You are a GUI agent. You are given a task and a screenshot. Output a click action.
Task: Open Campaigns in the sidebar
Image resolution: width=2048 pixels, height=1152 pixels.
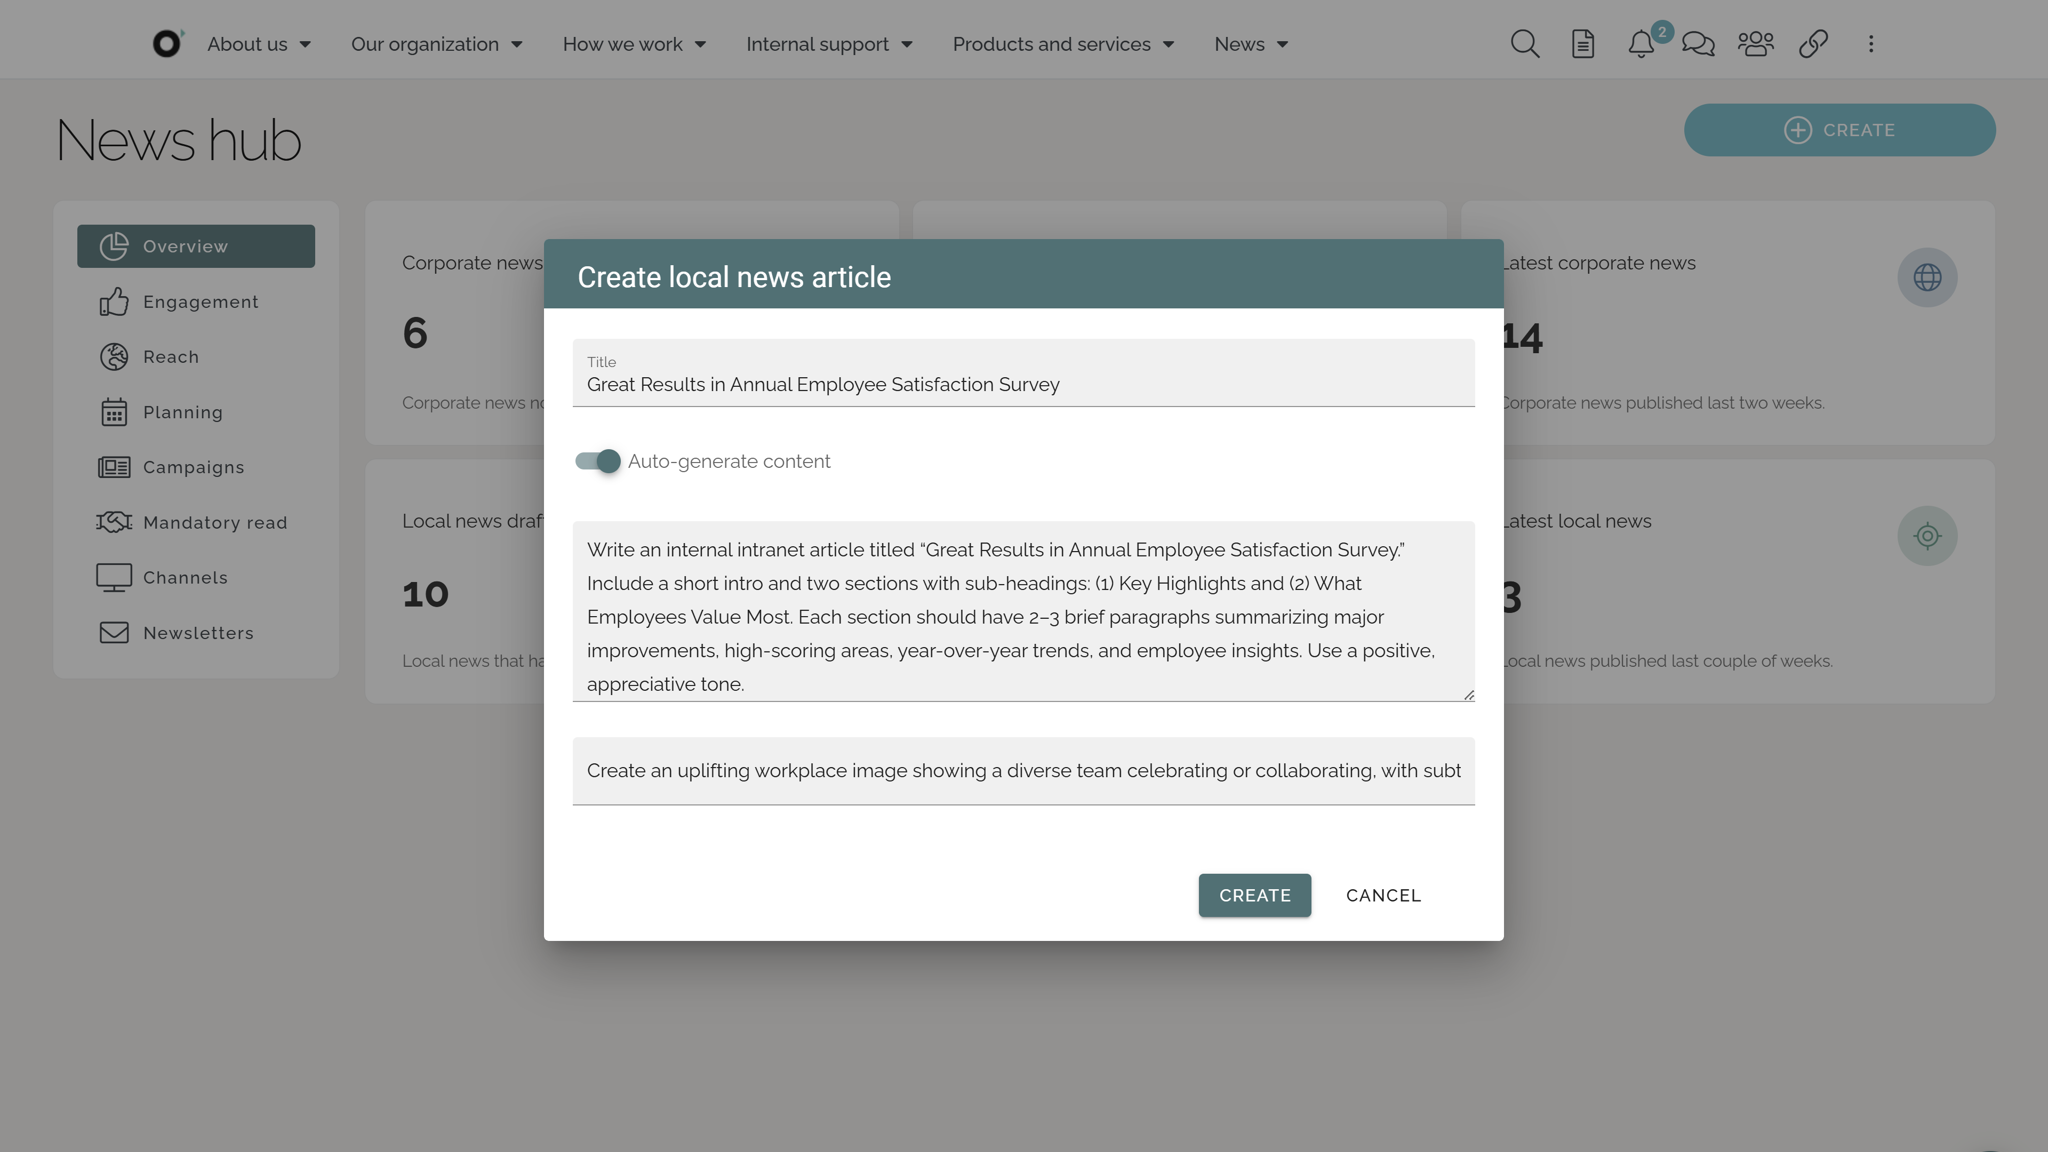tap(196, 467)
